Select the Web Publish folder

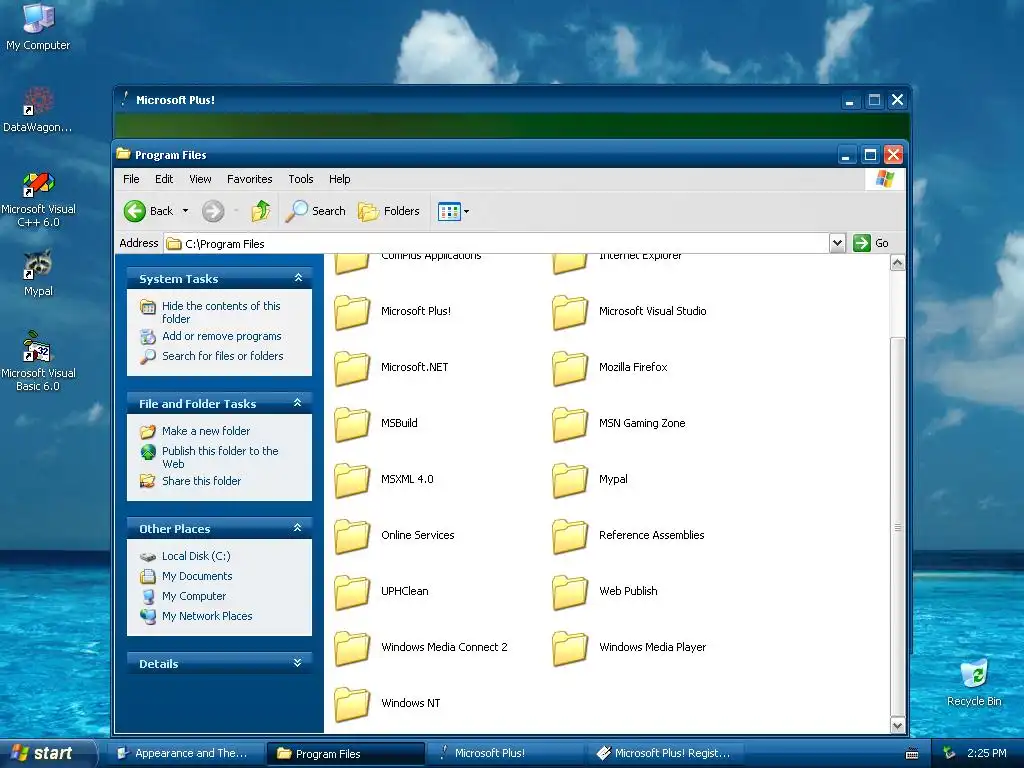[605, 592]
